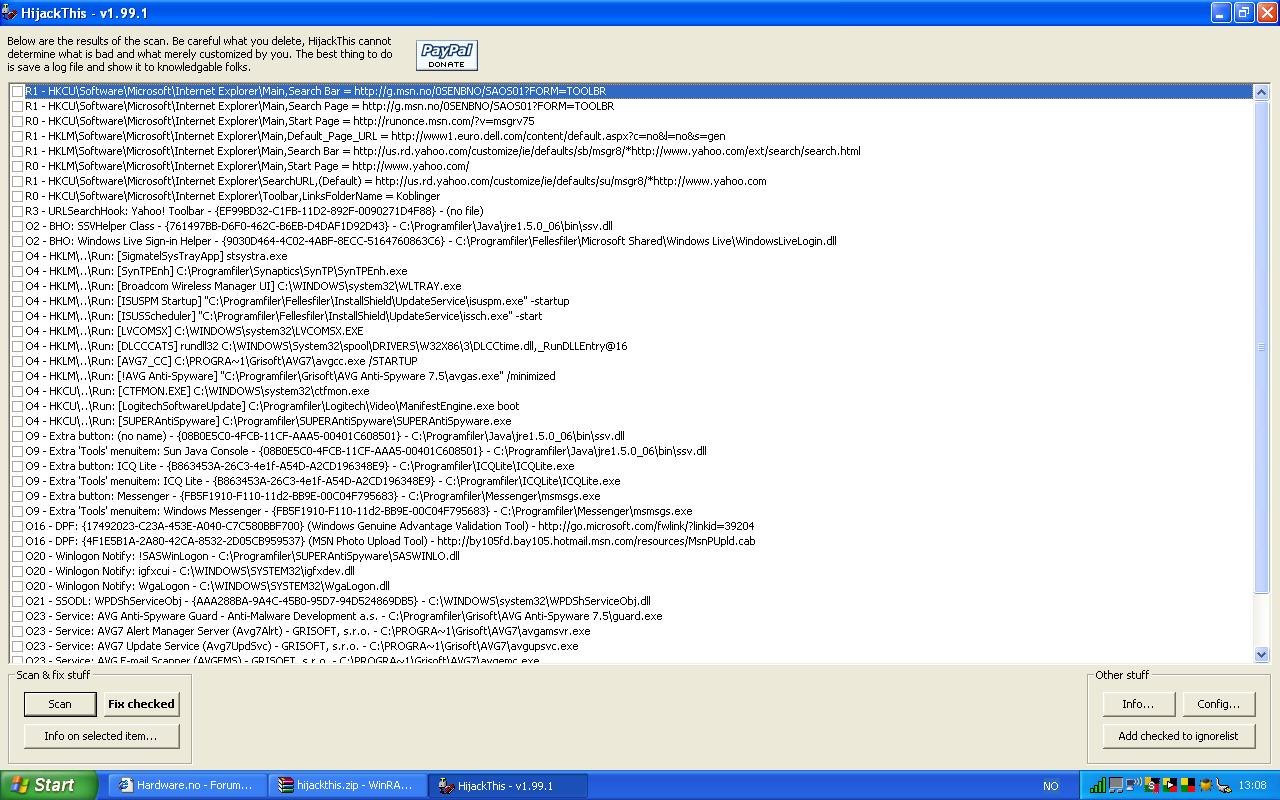Screen dimensions: 1280x800
Task: Click the plain AVG four-color tray icon
Action: (x=1188, y=785)
